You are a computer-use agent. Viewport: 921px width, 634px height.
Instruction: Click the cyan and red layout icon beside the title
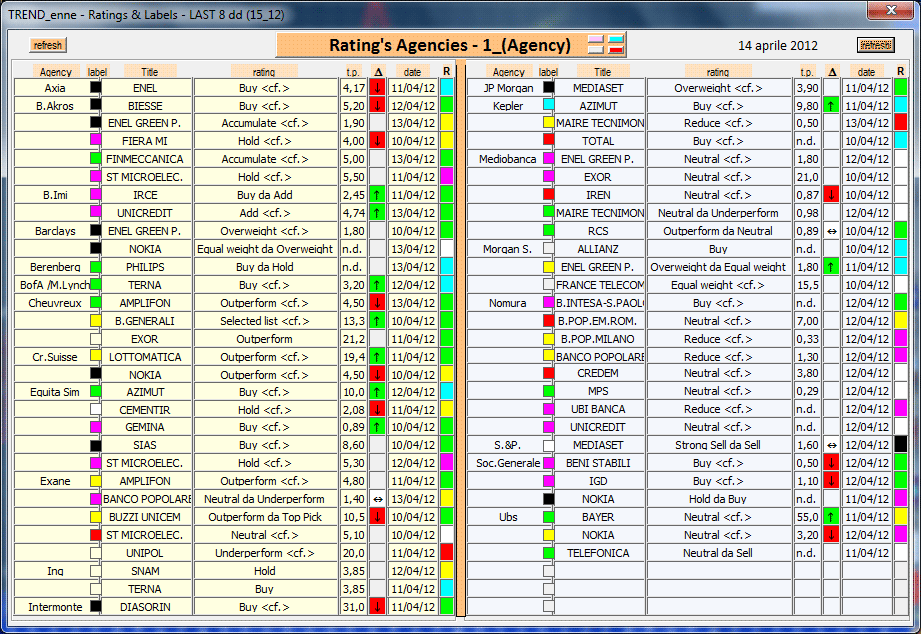coord(616,45)
